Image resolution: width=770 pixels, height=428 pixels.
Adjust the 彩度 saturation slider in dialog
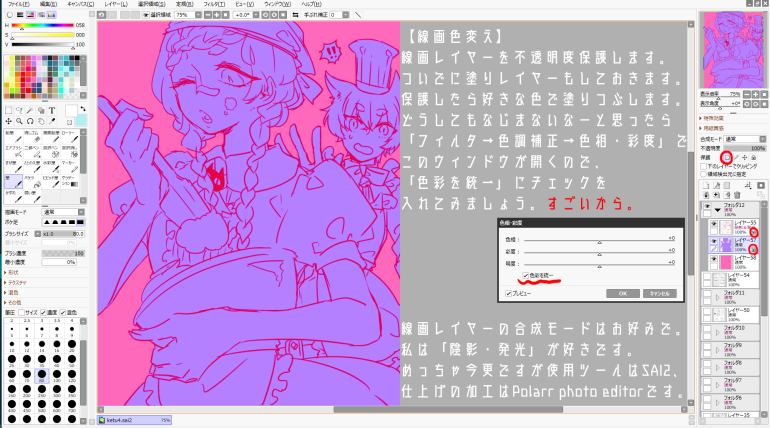point(599,252)
